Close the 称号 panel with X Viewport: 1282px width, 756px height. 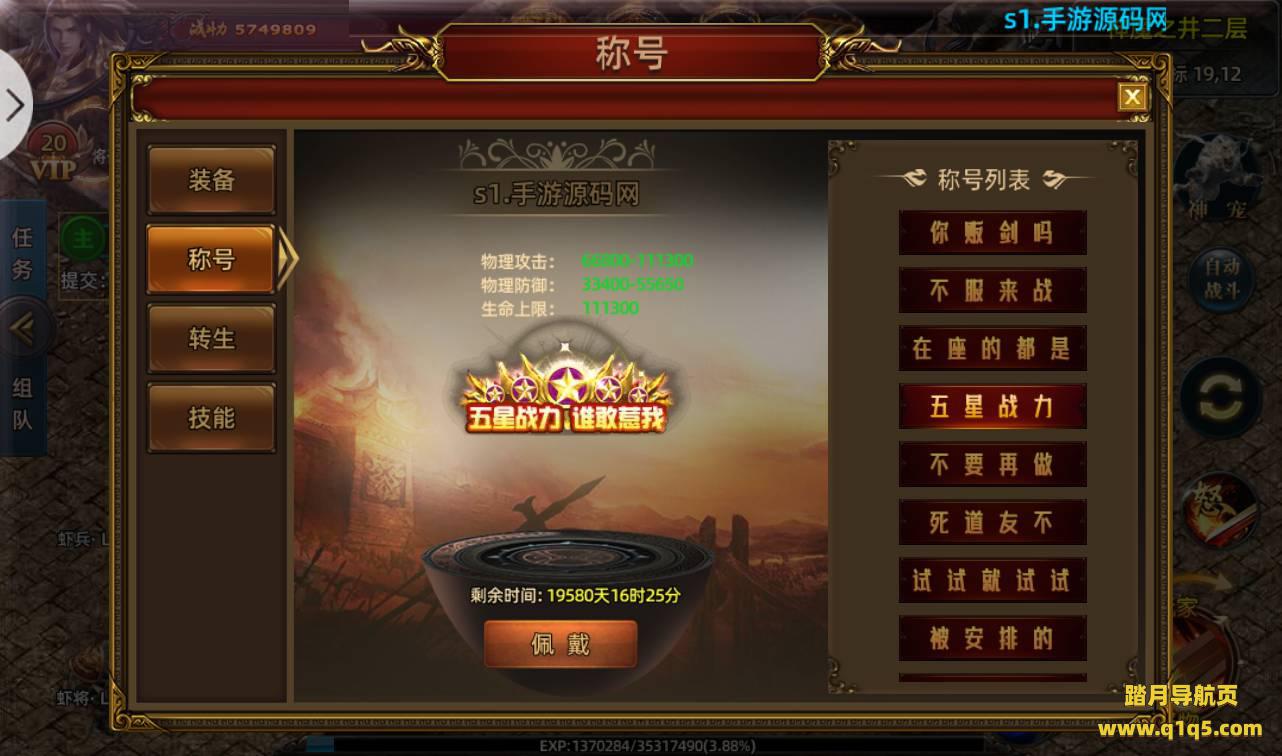[1132, 97]
